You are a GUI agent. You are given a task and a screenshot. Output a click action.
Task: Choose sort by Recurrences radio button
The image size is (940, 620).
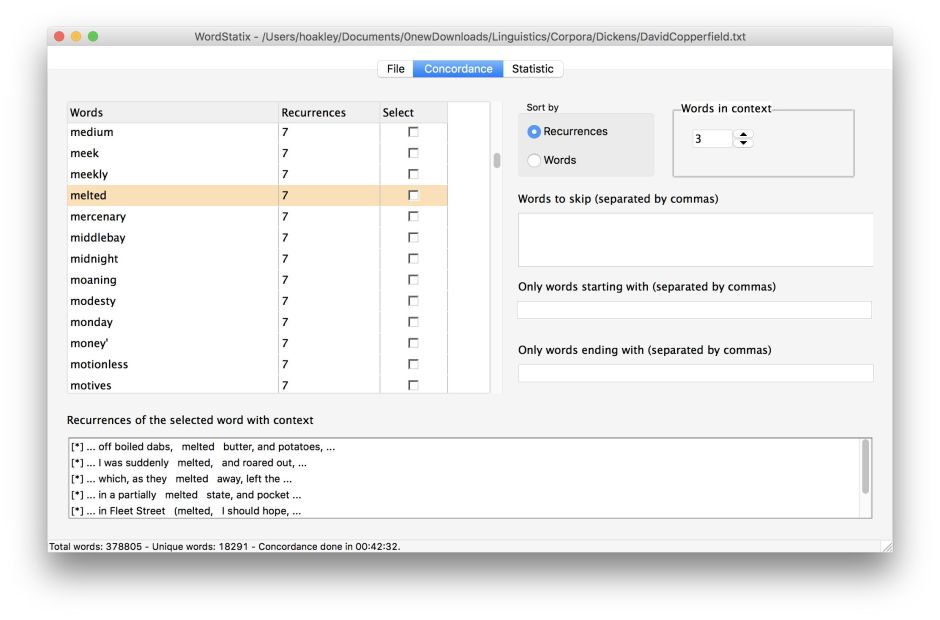coord(534,132)
